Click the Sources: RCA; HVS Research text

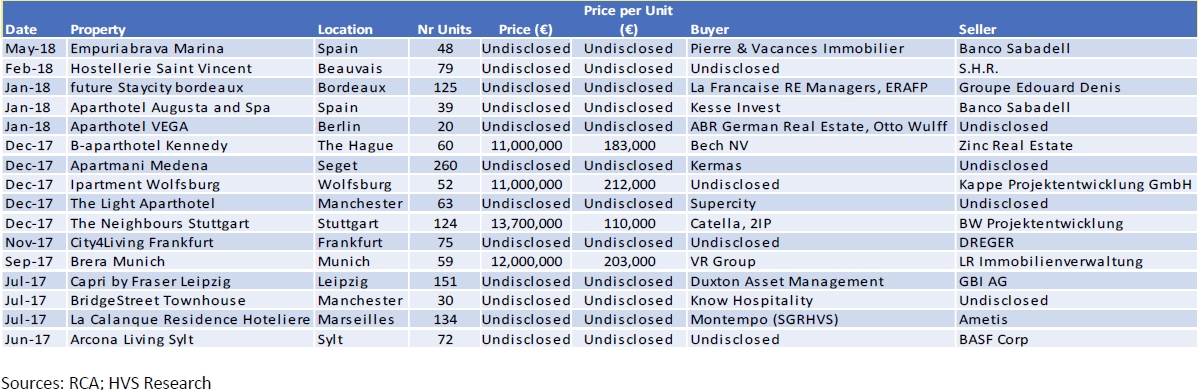[x=107, y=382]
